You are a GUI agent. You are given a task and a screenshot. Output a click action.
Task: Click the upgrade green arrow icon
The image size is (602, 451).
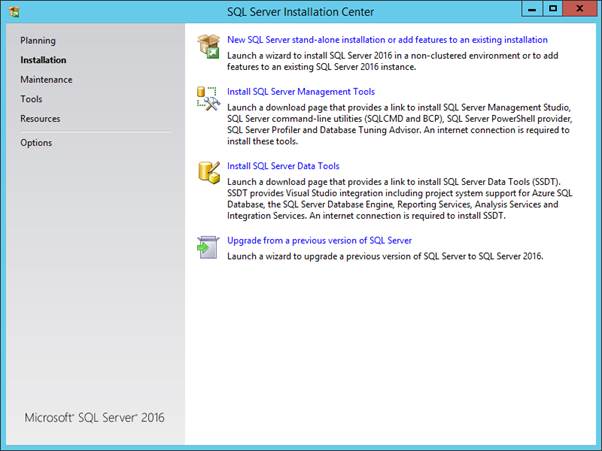[208, 247]
